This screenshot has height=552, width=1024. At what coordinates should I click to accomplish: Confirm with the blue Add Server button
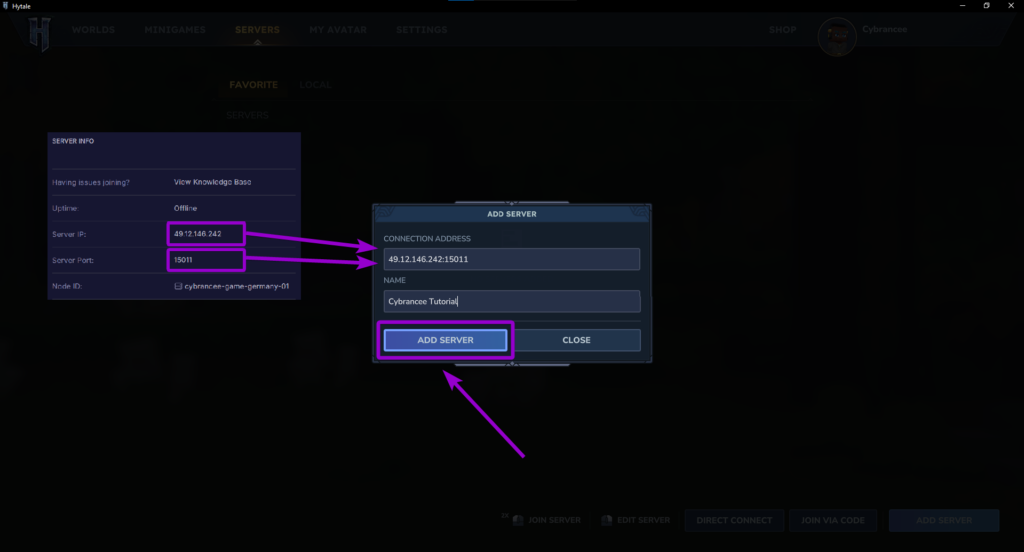pyautogui.click(x=445, y=340)
